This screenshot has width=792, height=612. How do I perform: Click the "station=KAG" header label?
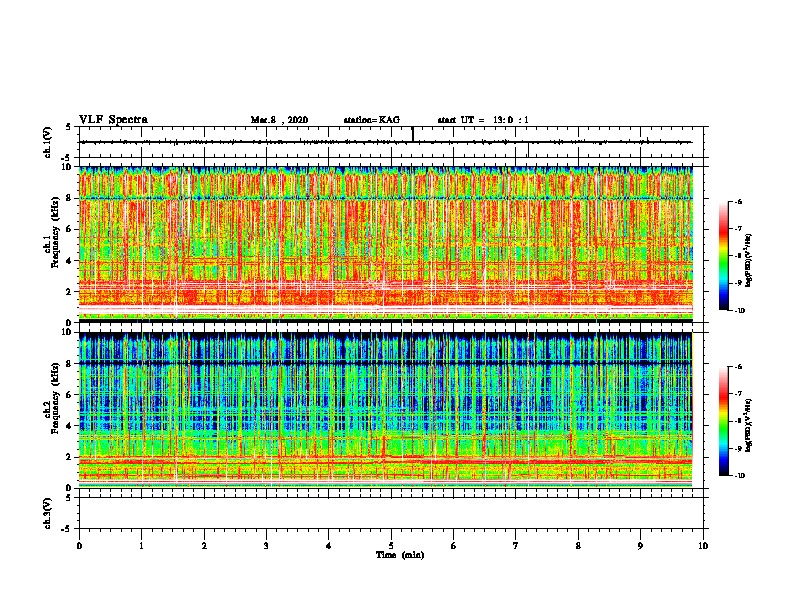372,120
